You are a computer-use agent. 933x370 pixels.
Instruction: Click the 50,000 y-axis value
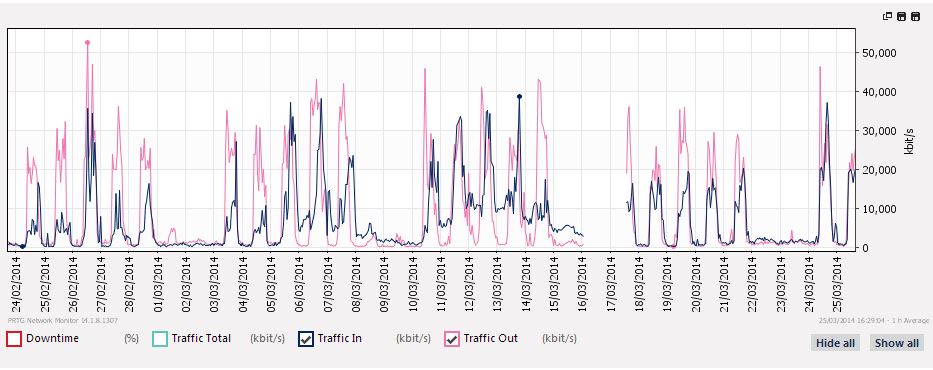(879, 52)
